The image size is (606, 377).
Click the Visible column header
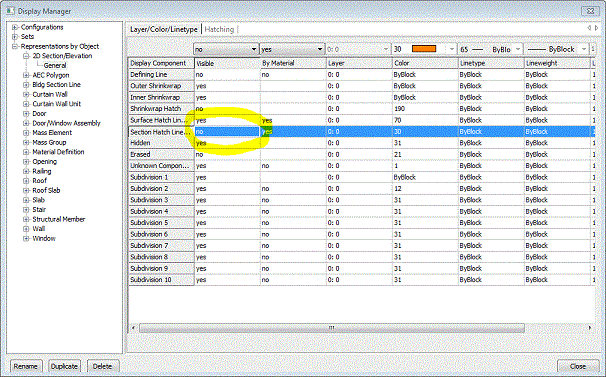(x=227, y=63)
